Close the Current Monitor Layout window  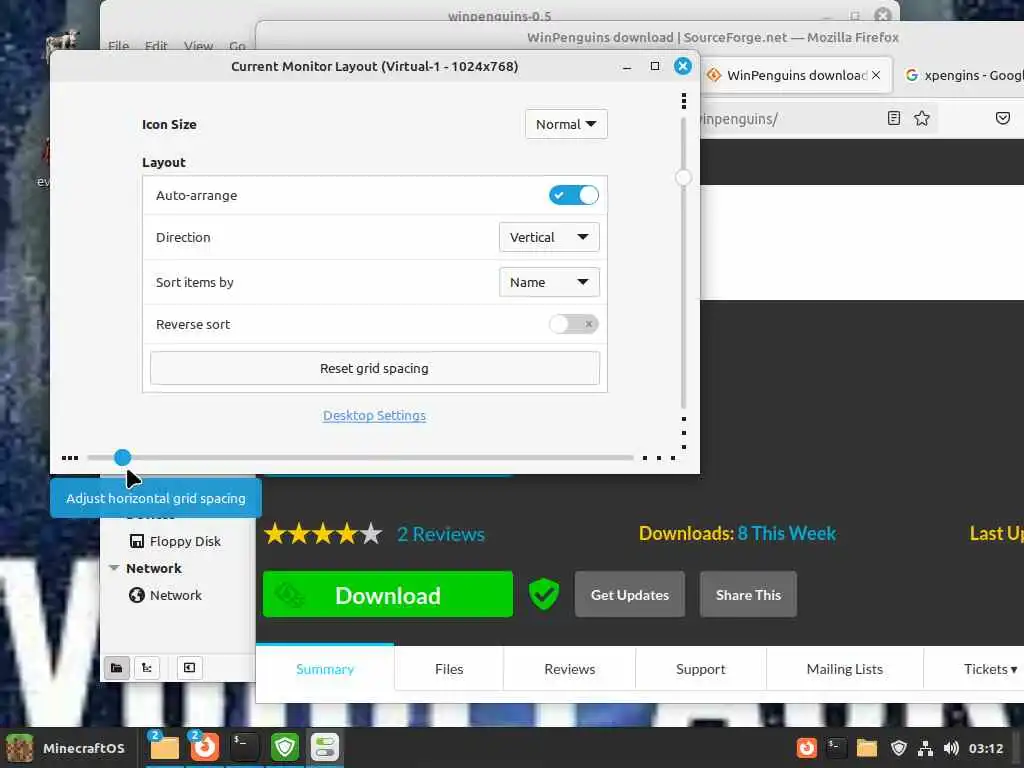pos(682,66)
